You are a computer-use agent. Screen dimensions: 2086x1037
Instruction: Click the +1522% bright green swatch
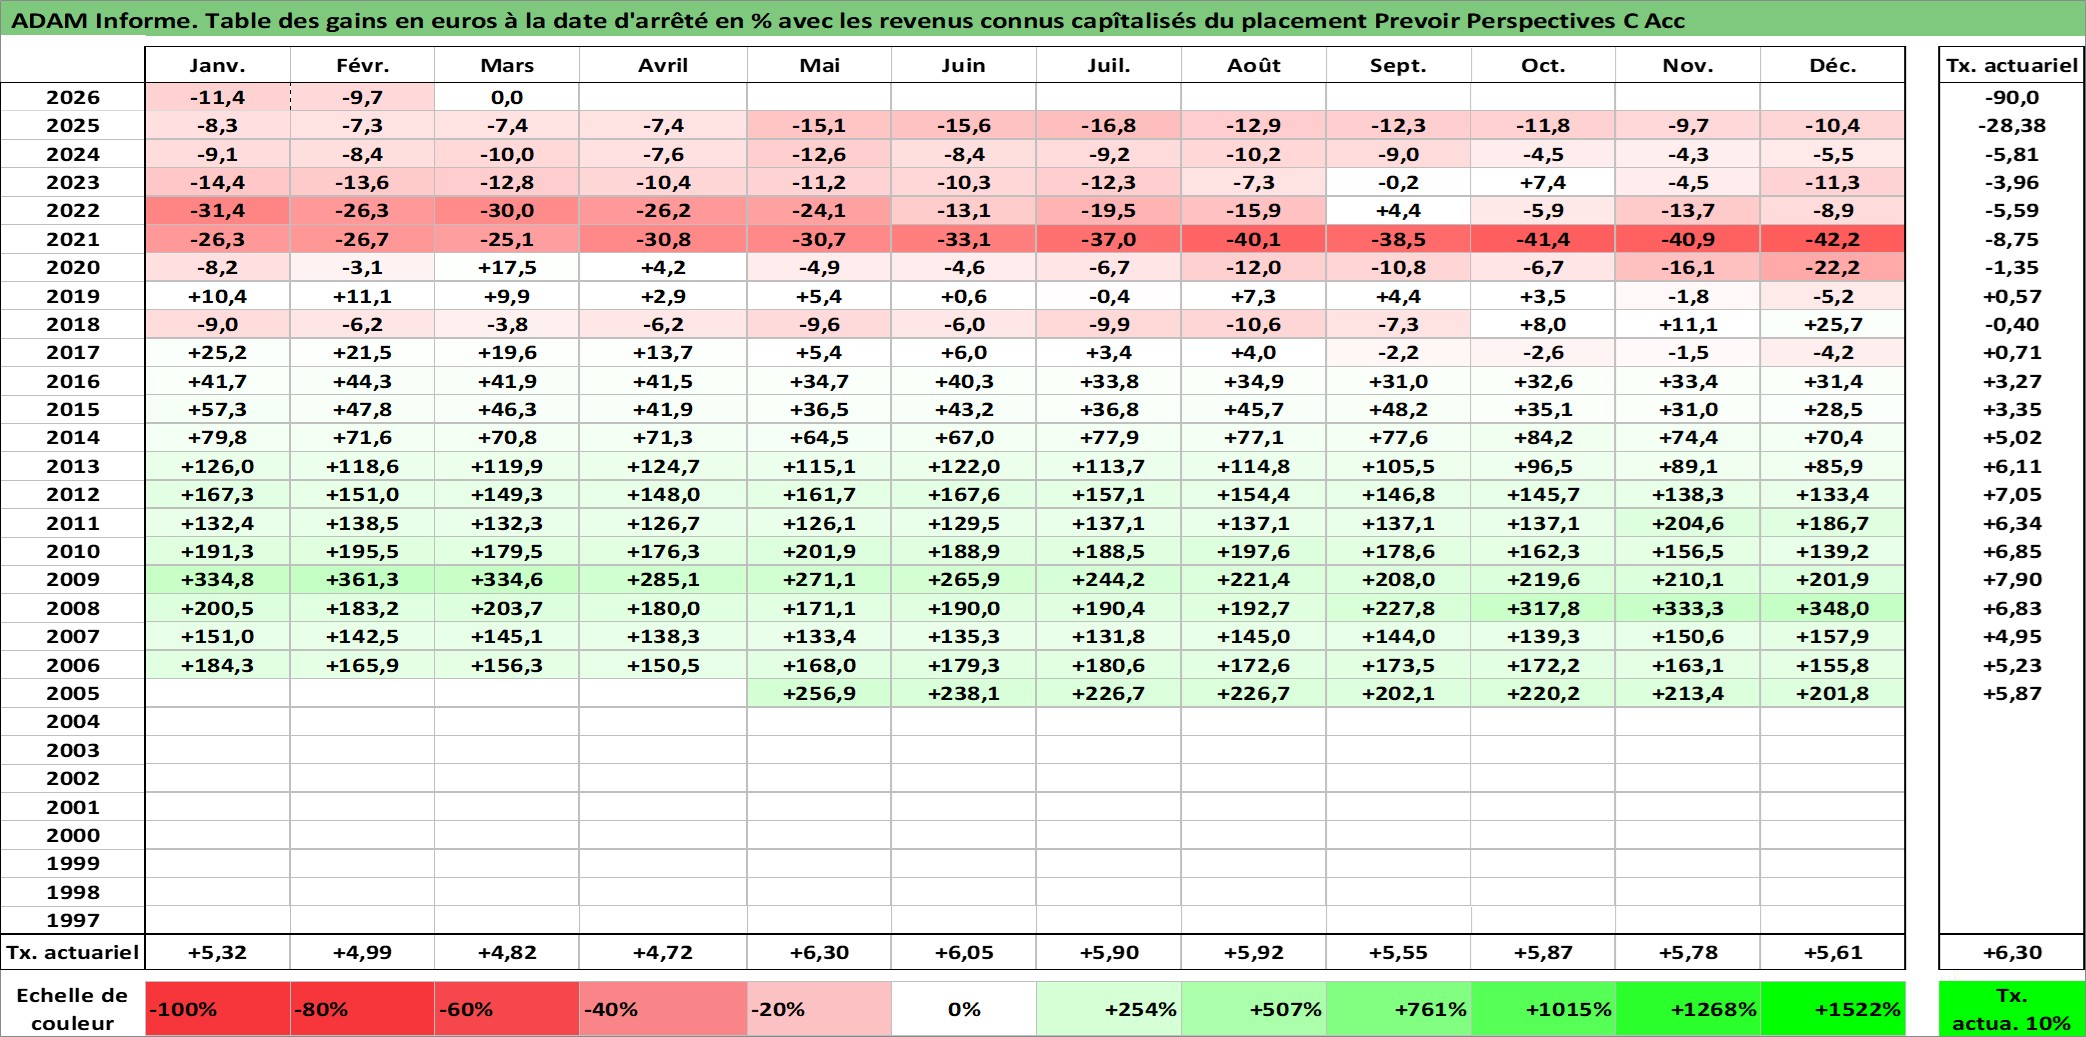coord(1832,1009)
